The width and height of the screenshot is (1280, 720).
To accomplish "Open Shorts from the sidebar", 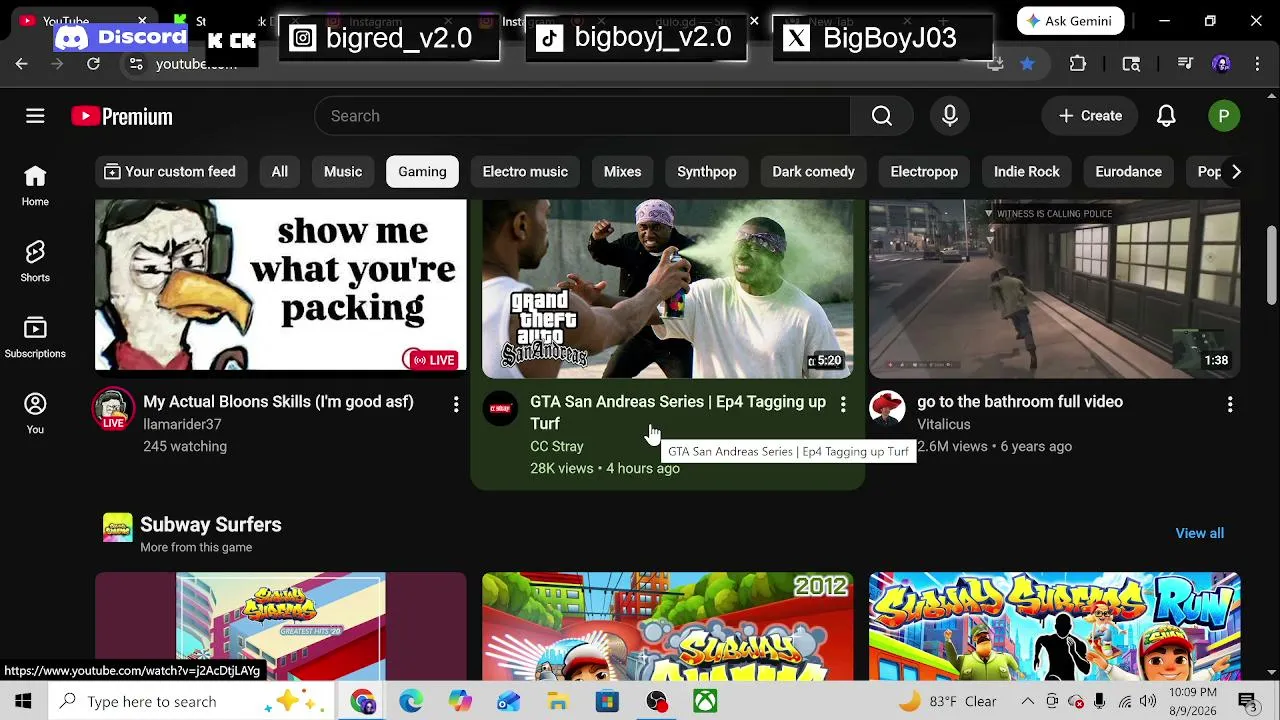I will coord(35,262).
